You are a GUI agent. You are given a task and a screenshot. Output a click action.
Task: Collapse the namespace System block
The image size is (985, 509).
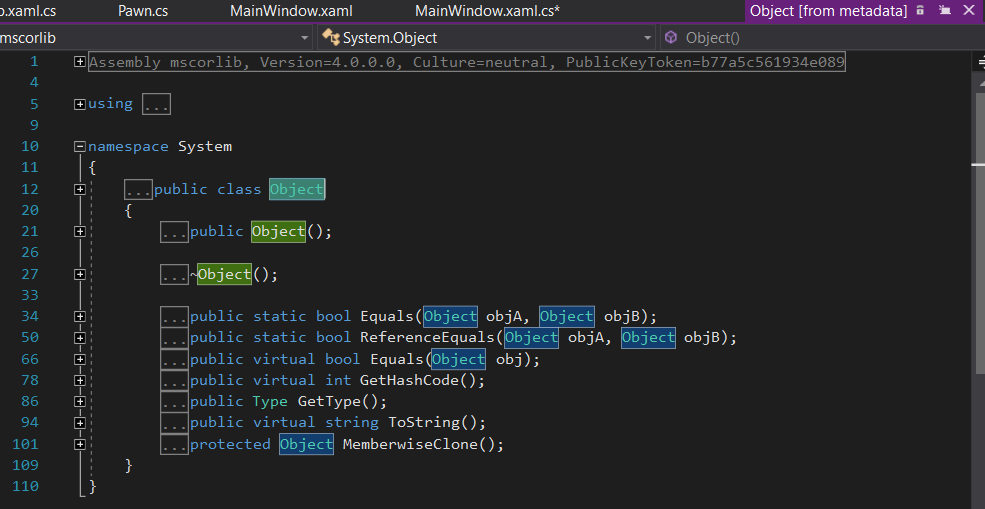80,146
